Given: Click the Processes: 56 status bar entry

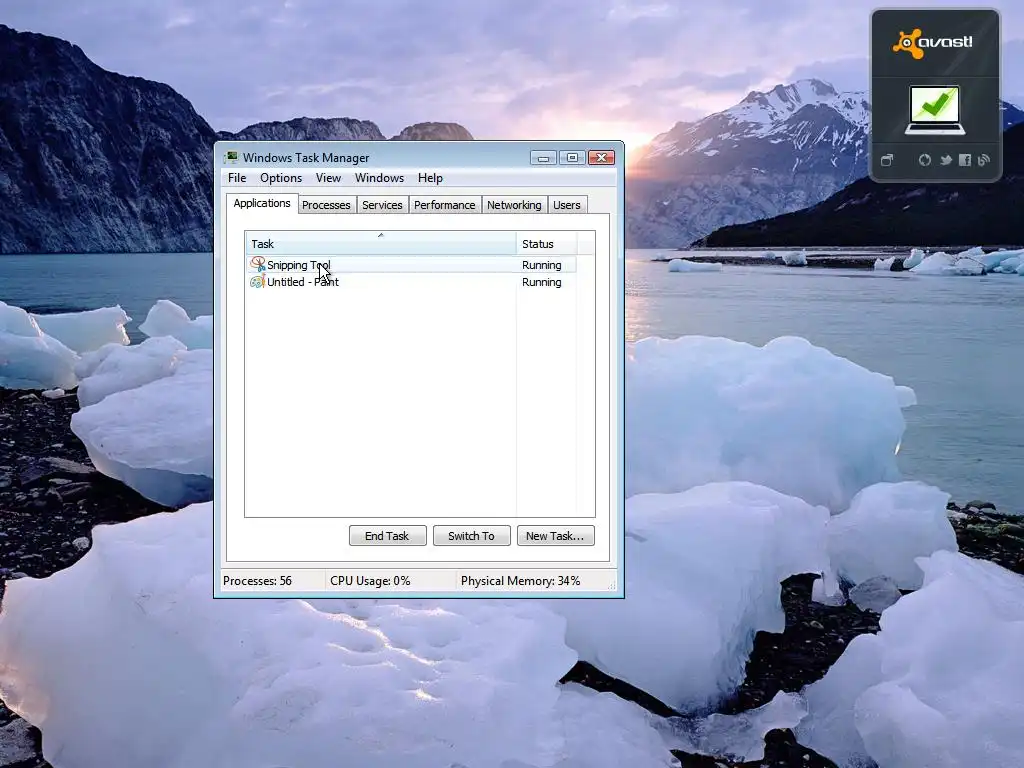Looking at the screenshot, I should point(257,581).
